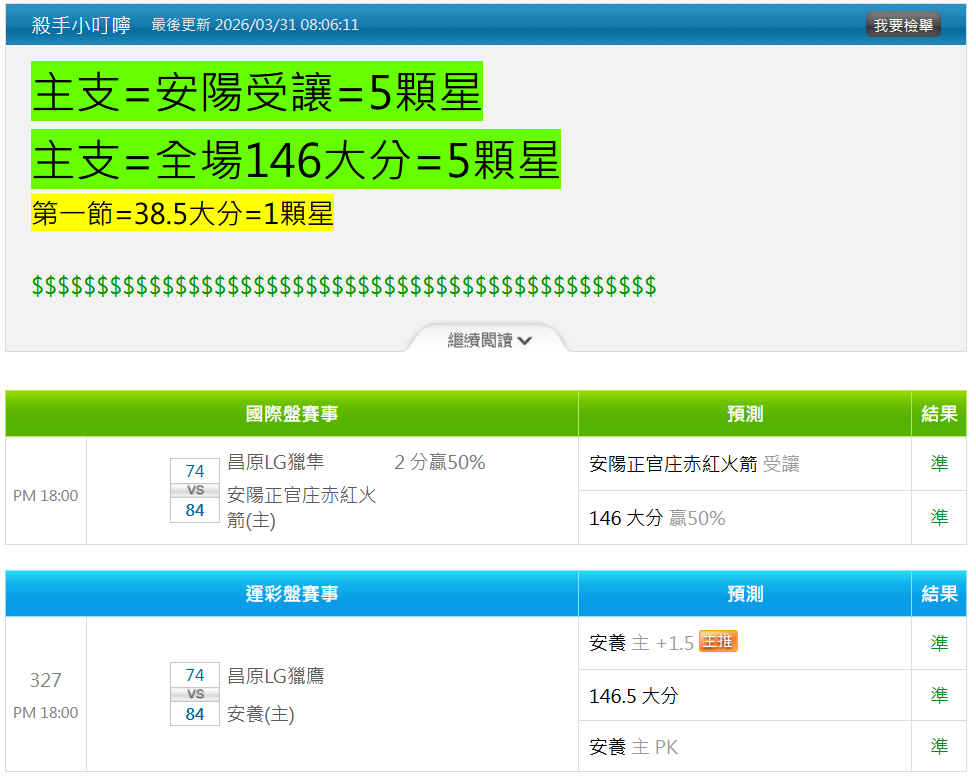The height and width of the screenshot is (781, 976).
Task: Click game number 327
Action: point(46,680)
